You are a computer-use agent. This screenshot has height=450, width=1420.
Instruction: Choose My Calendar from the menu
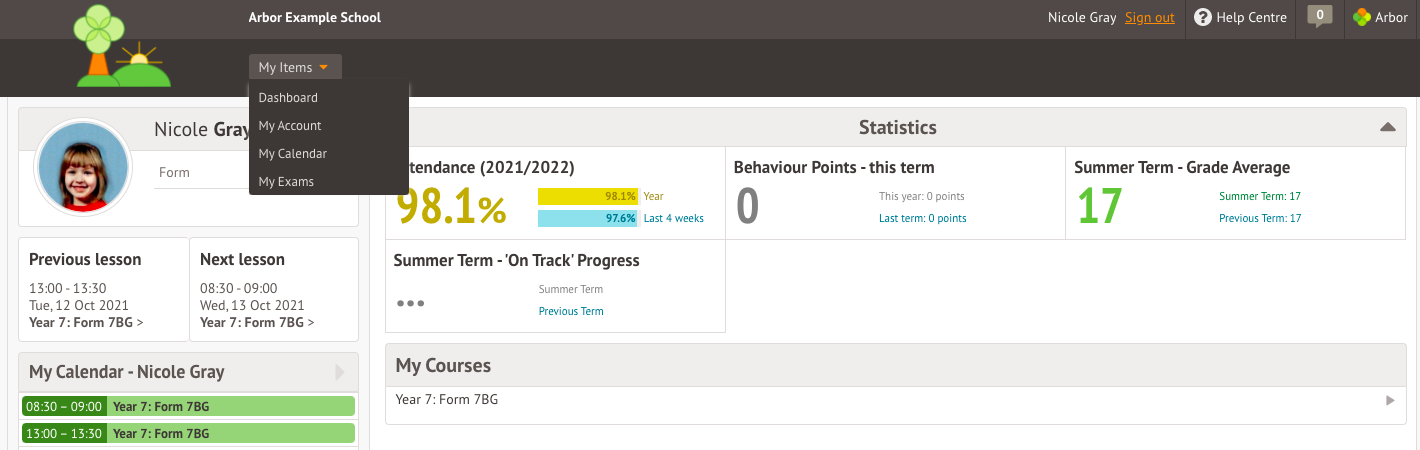(x=293, y=154)
